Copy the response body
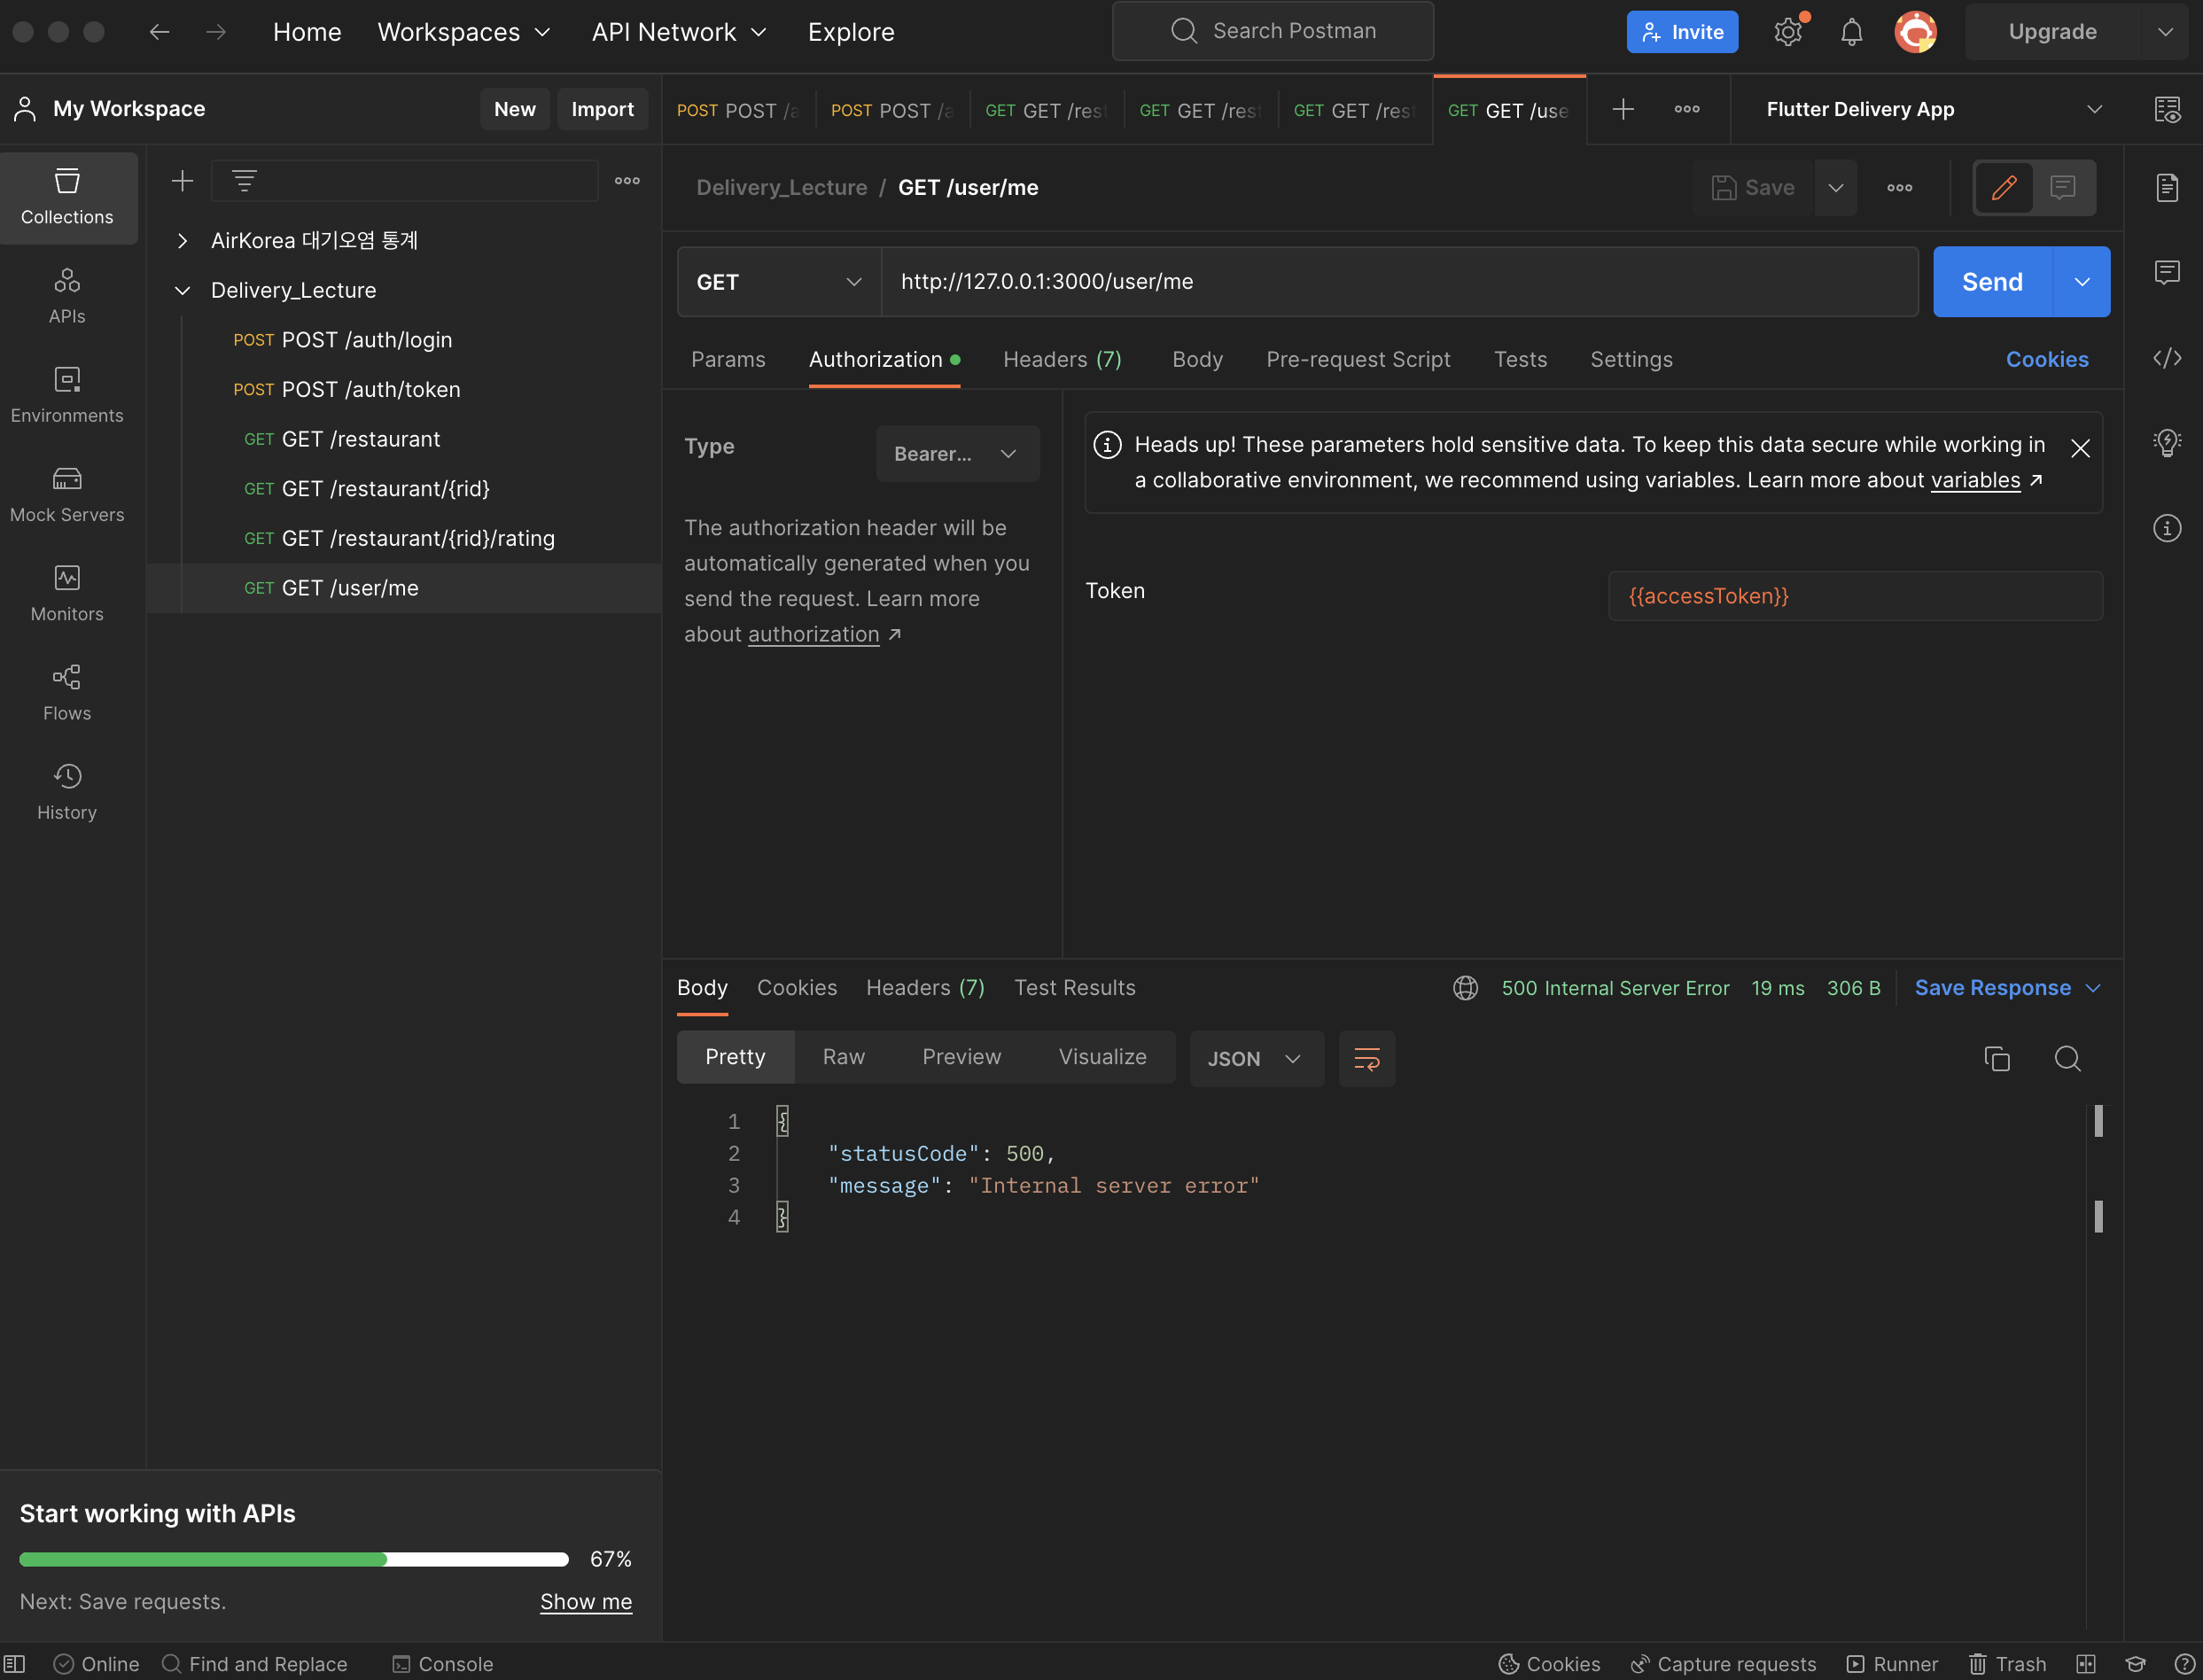This screenshot has width=2203, height=1680. coord(1997,1058)
